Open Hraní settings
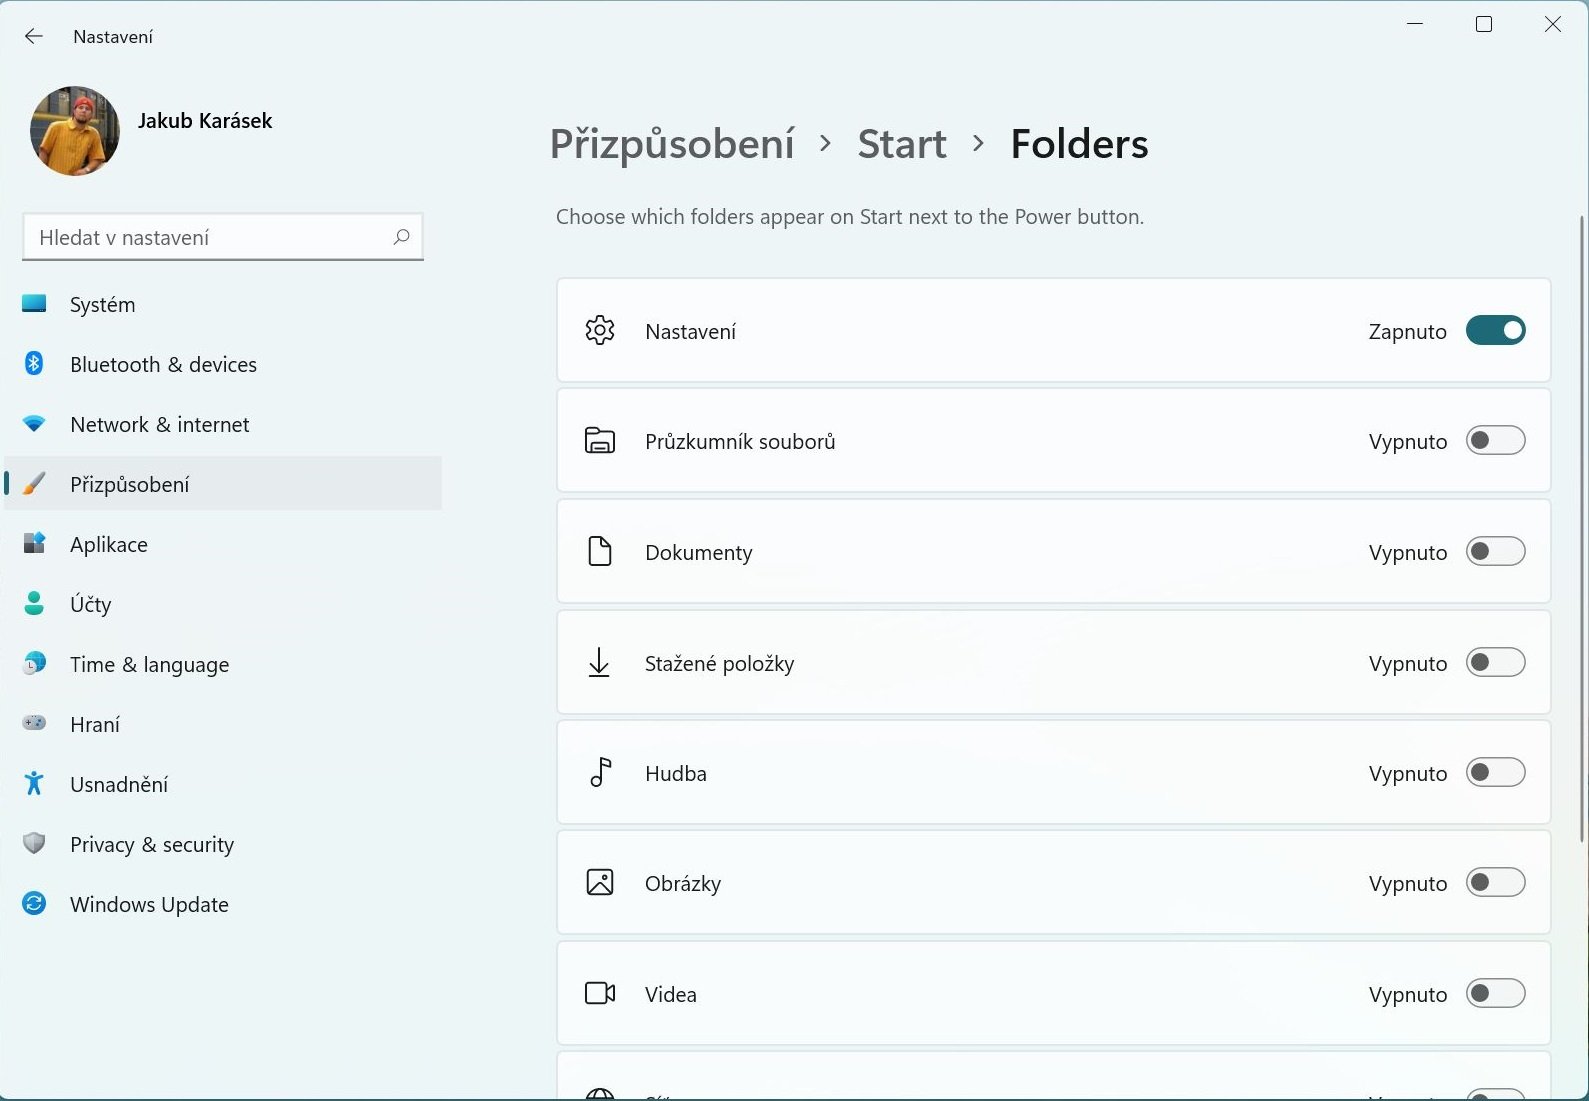The width and height of the screenshot is (1589, 1101). (x=223, y=724)
